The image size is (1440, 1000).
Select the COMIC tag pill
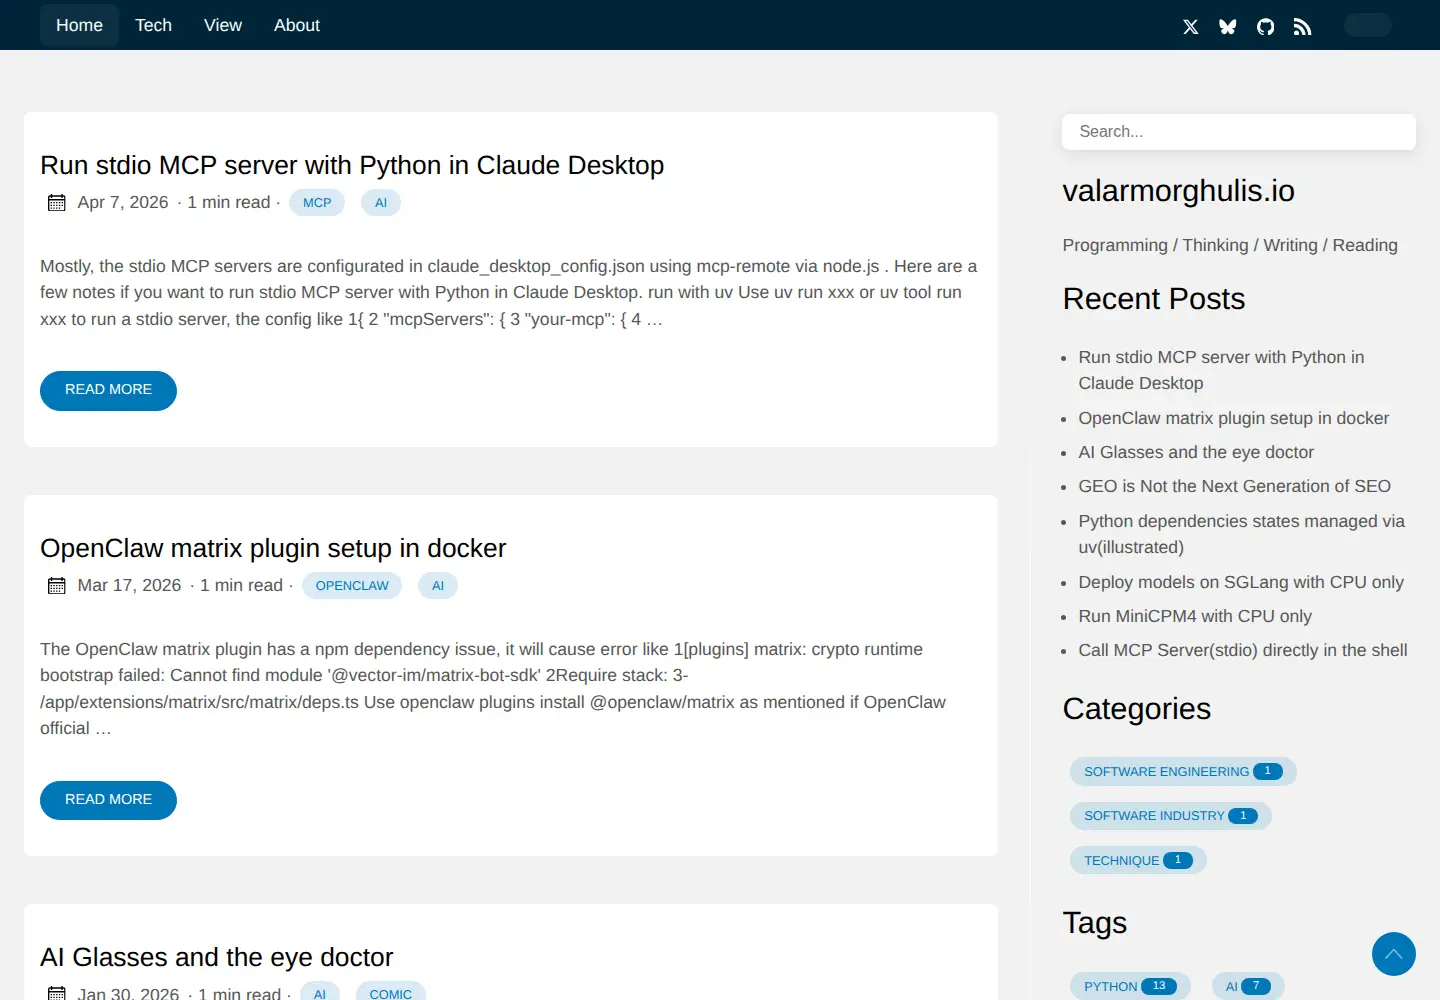391,992
